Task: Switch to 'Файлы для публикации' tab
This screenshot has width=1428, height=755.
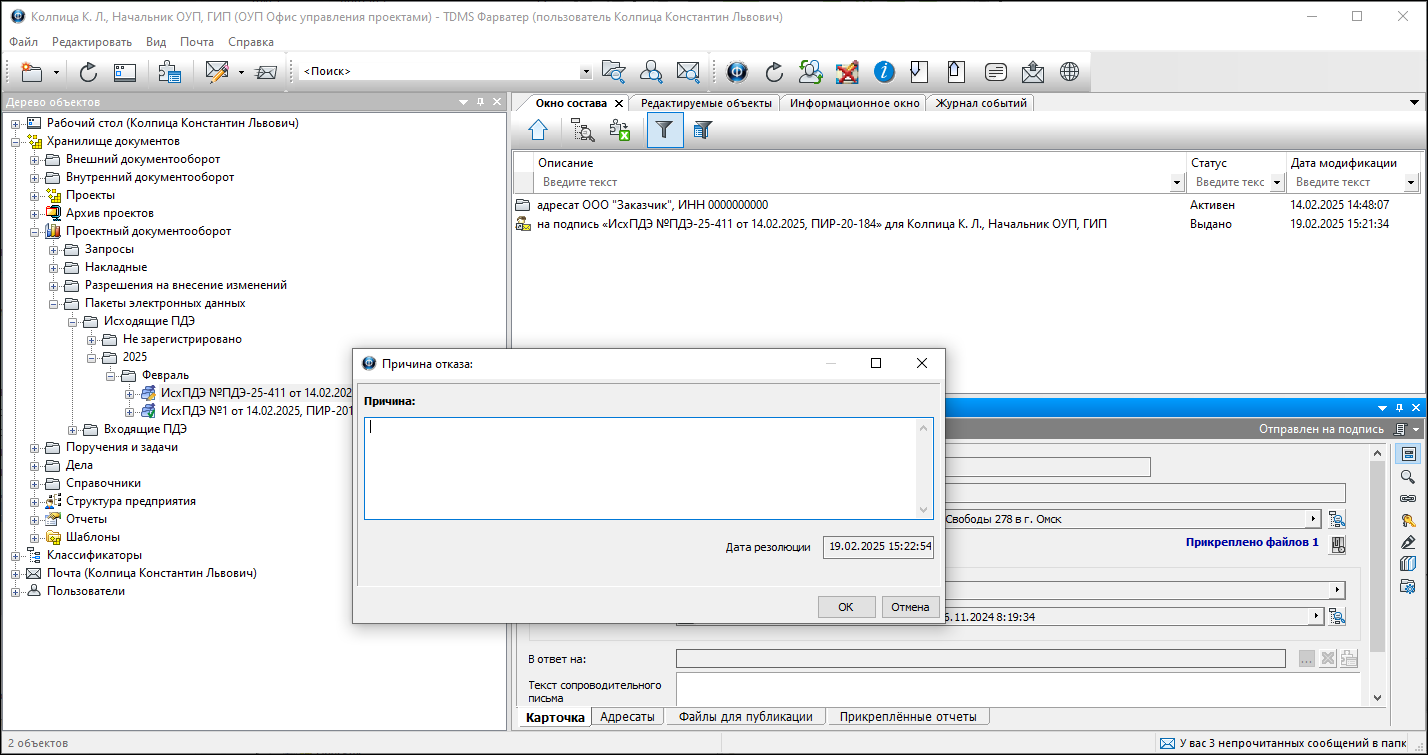Action: (x=746, y=716)
